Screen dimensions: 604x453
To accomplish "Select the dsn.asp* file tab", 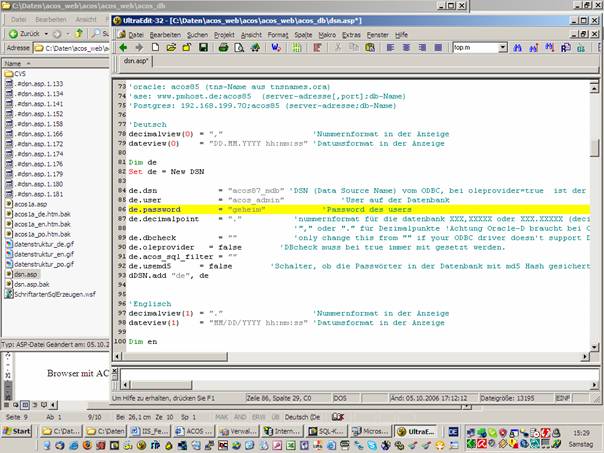I will tap(136, 61).
